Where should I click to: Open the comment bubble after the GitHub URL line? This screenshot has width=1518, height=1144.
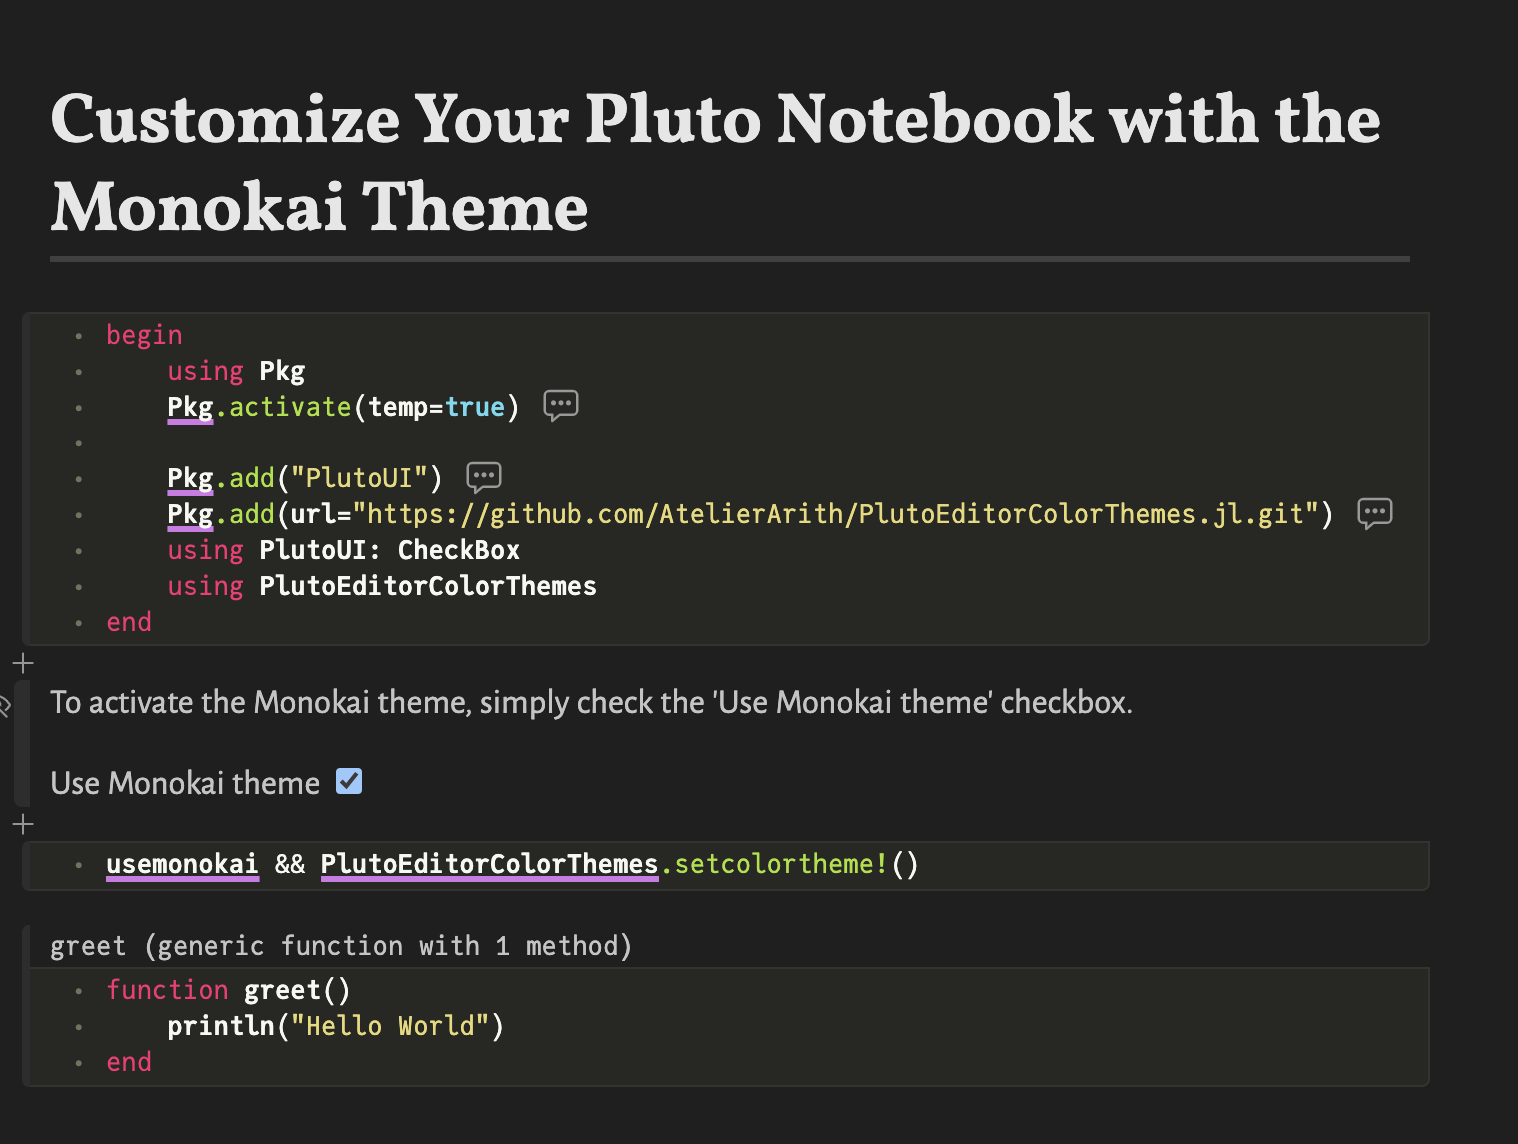(x=1375, y=513)
